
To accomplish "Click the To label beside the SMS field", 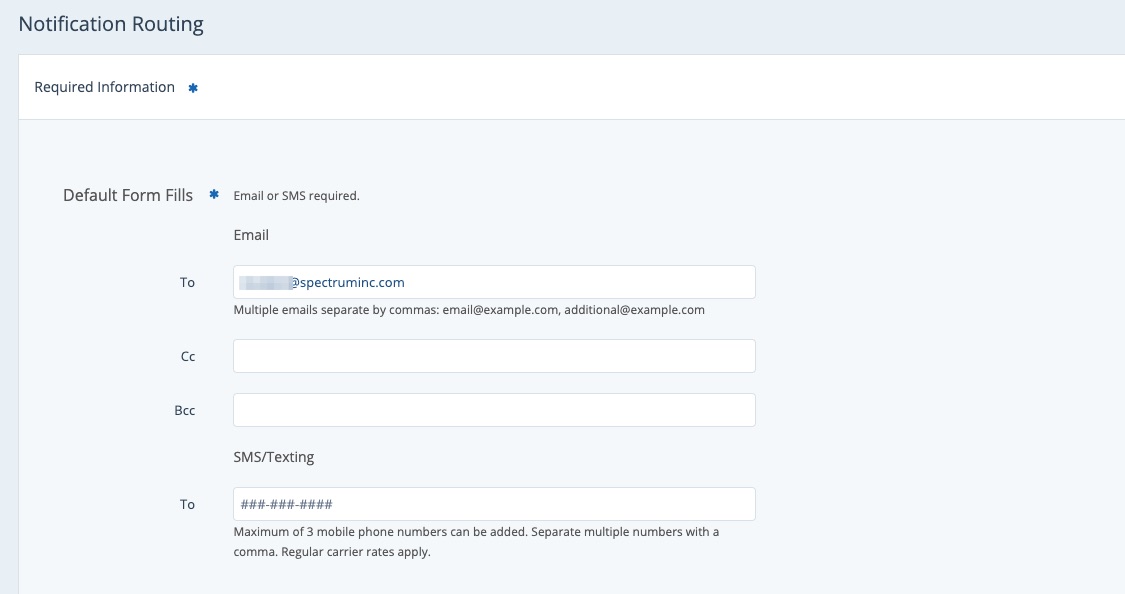I will pos(187,505).
